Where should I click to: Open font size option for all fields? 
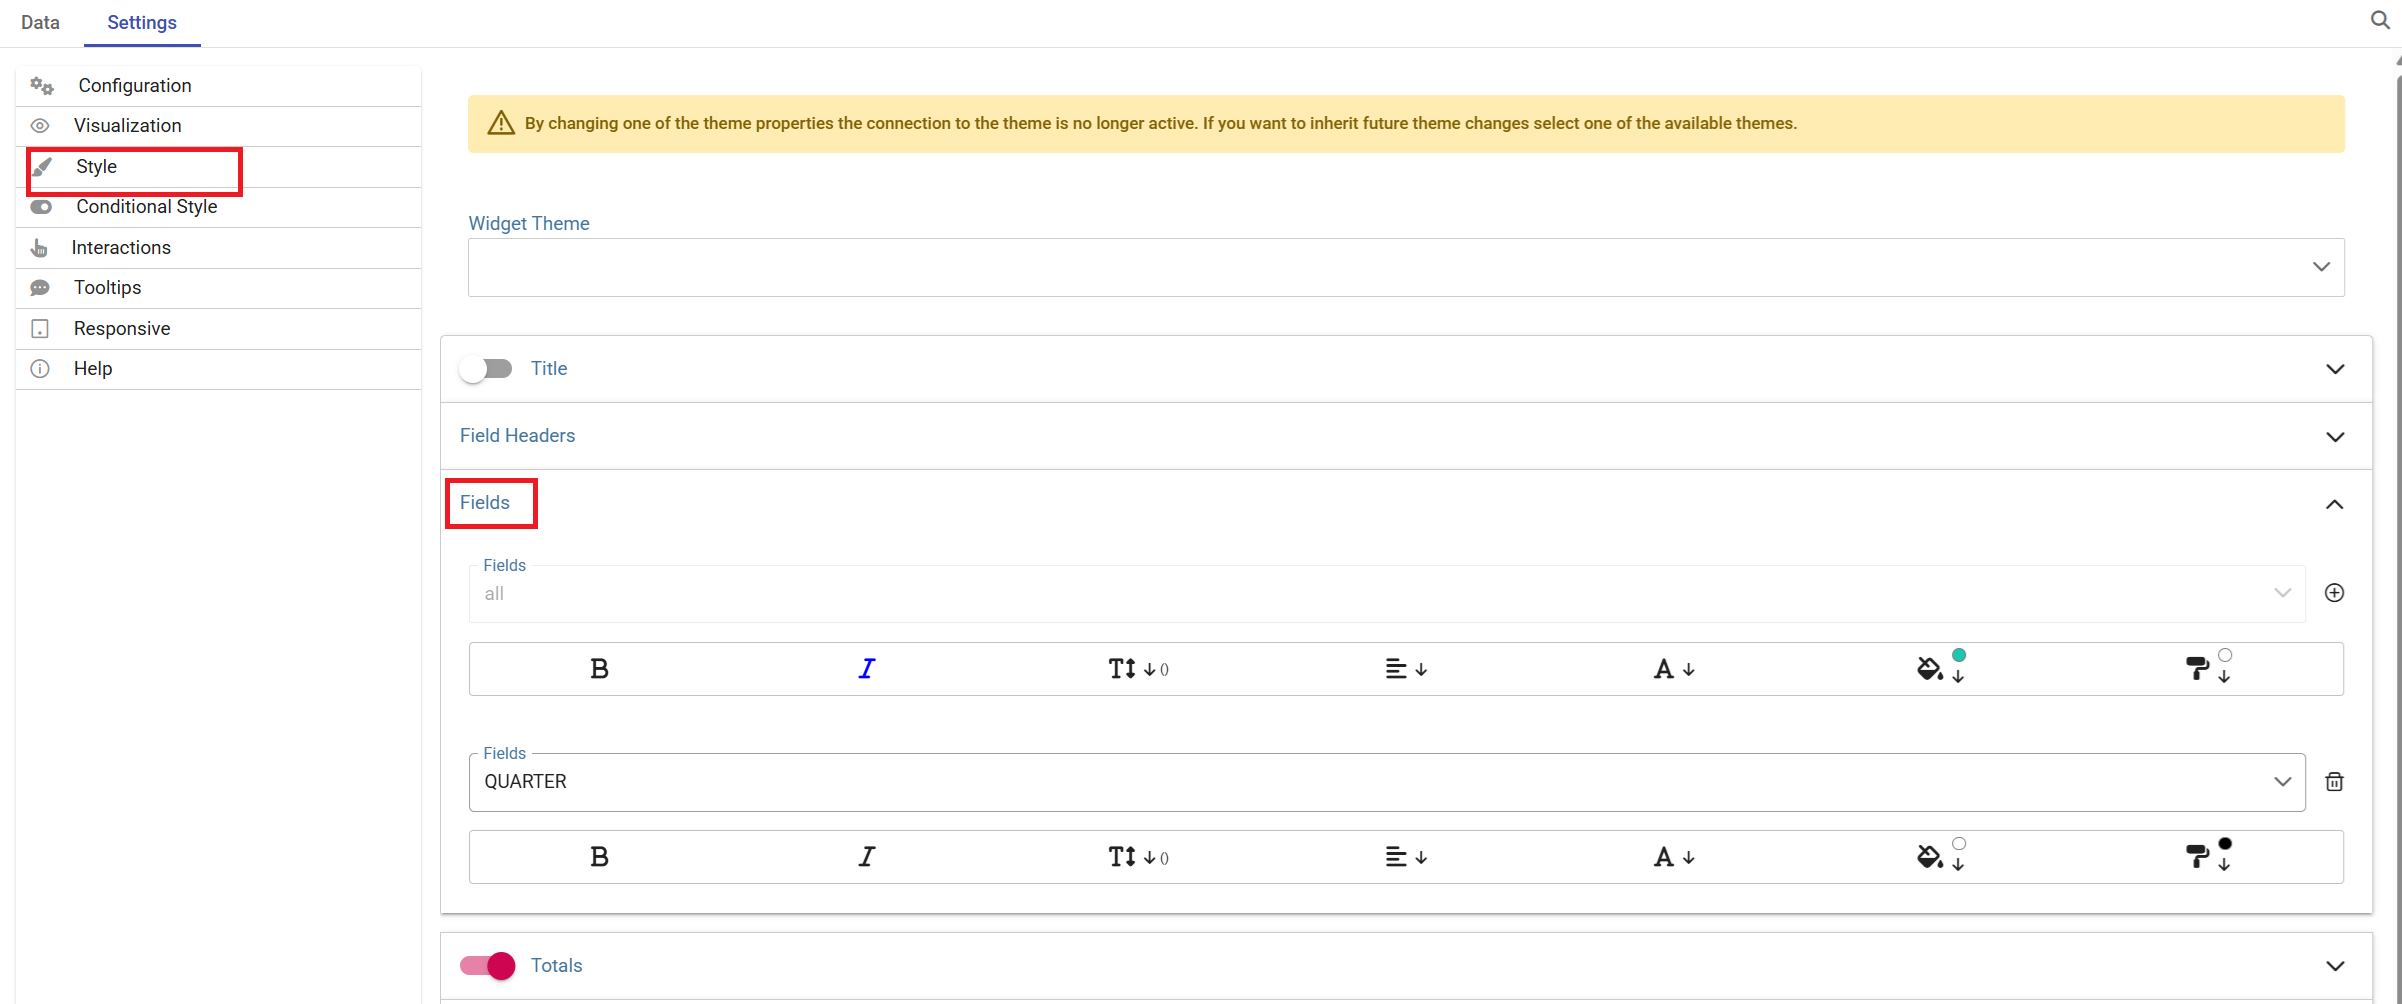[1138, 669]
